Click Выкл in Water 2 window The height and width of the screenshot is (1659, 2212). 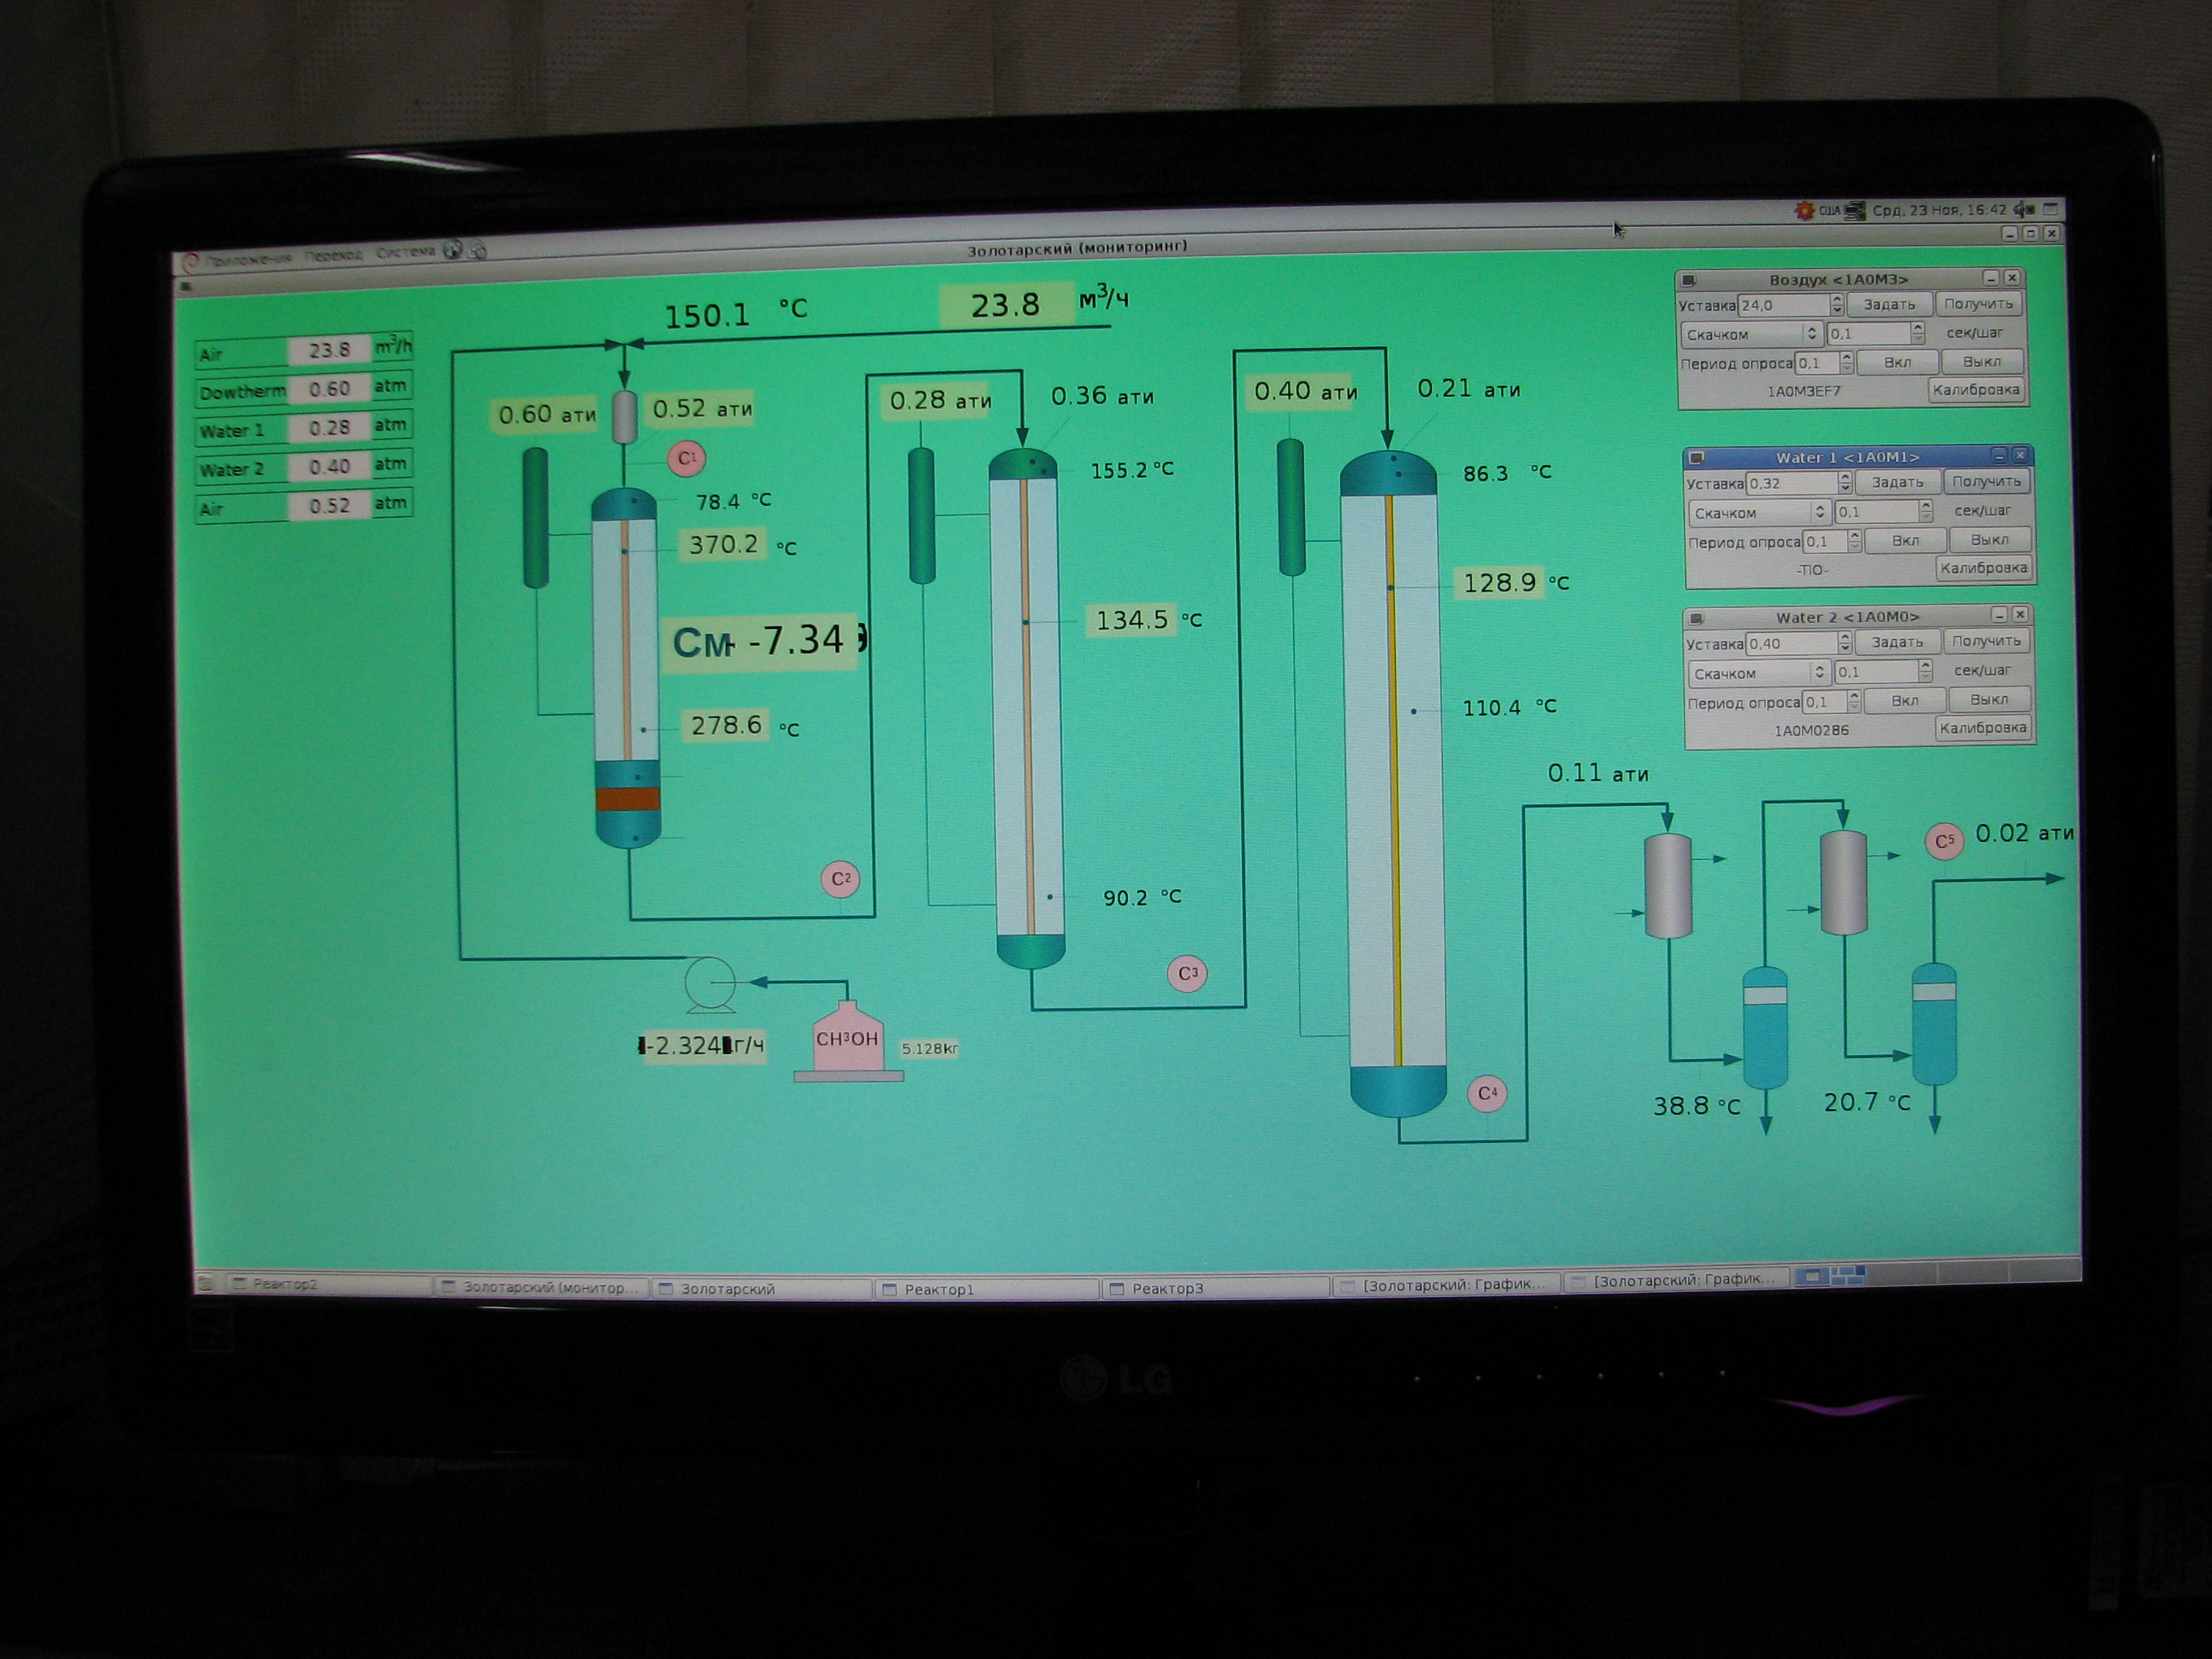pyautogui.click(x=1989, y=700)
